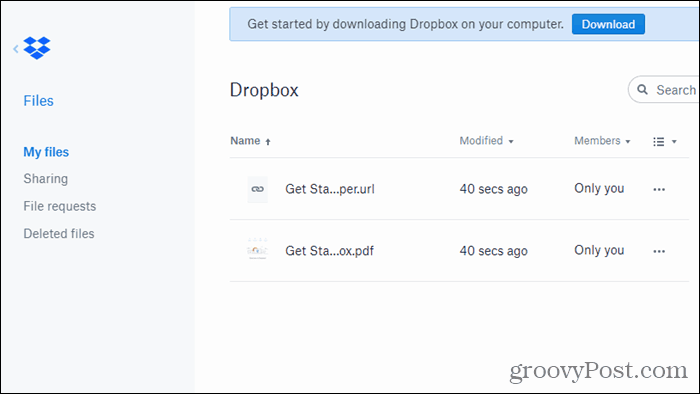Open file Get Sta...ox.pdf
This screenshot has width=700, height=394.
point(329,251)
